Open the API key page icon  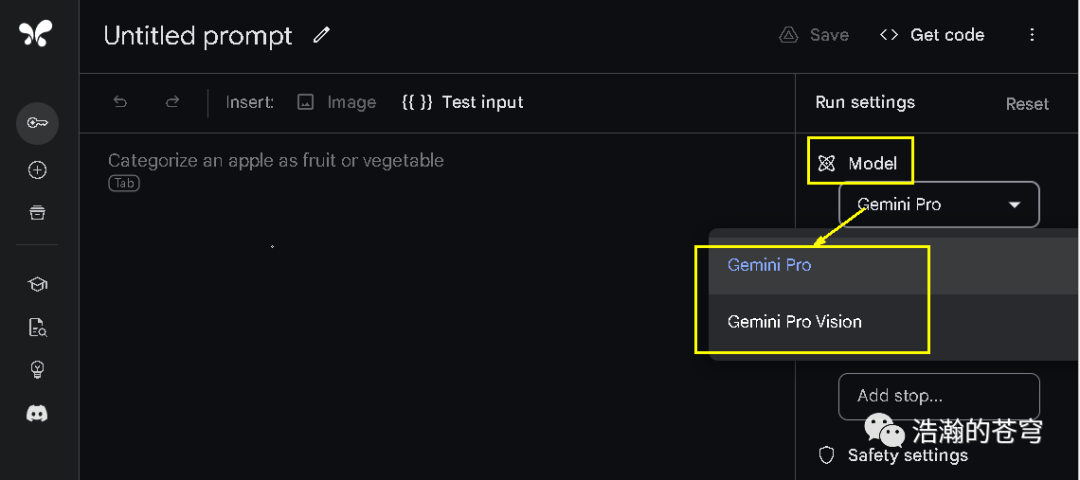tap(37, 123)
